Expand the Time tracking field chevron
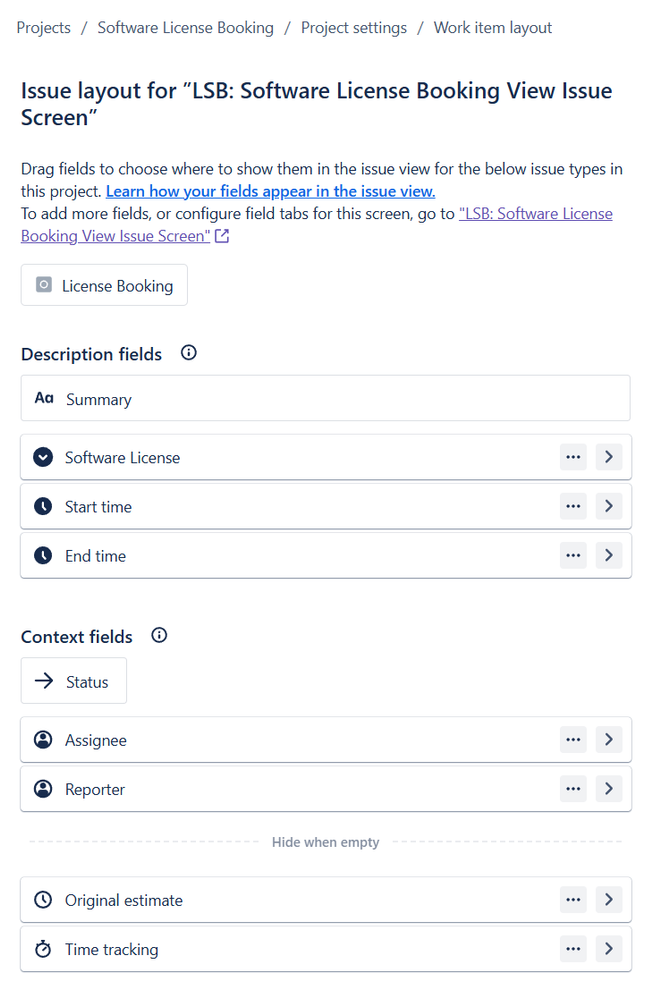This screenshot has height=998, width=653. pyautogui.click(x=609, y=948)
